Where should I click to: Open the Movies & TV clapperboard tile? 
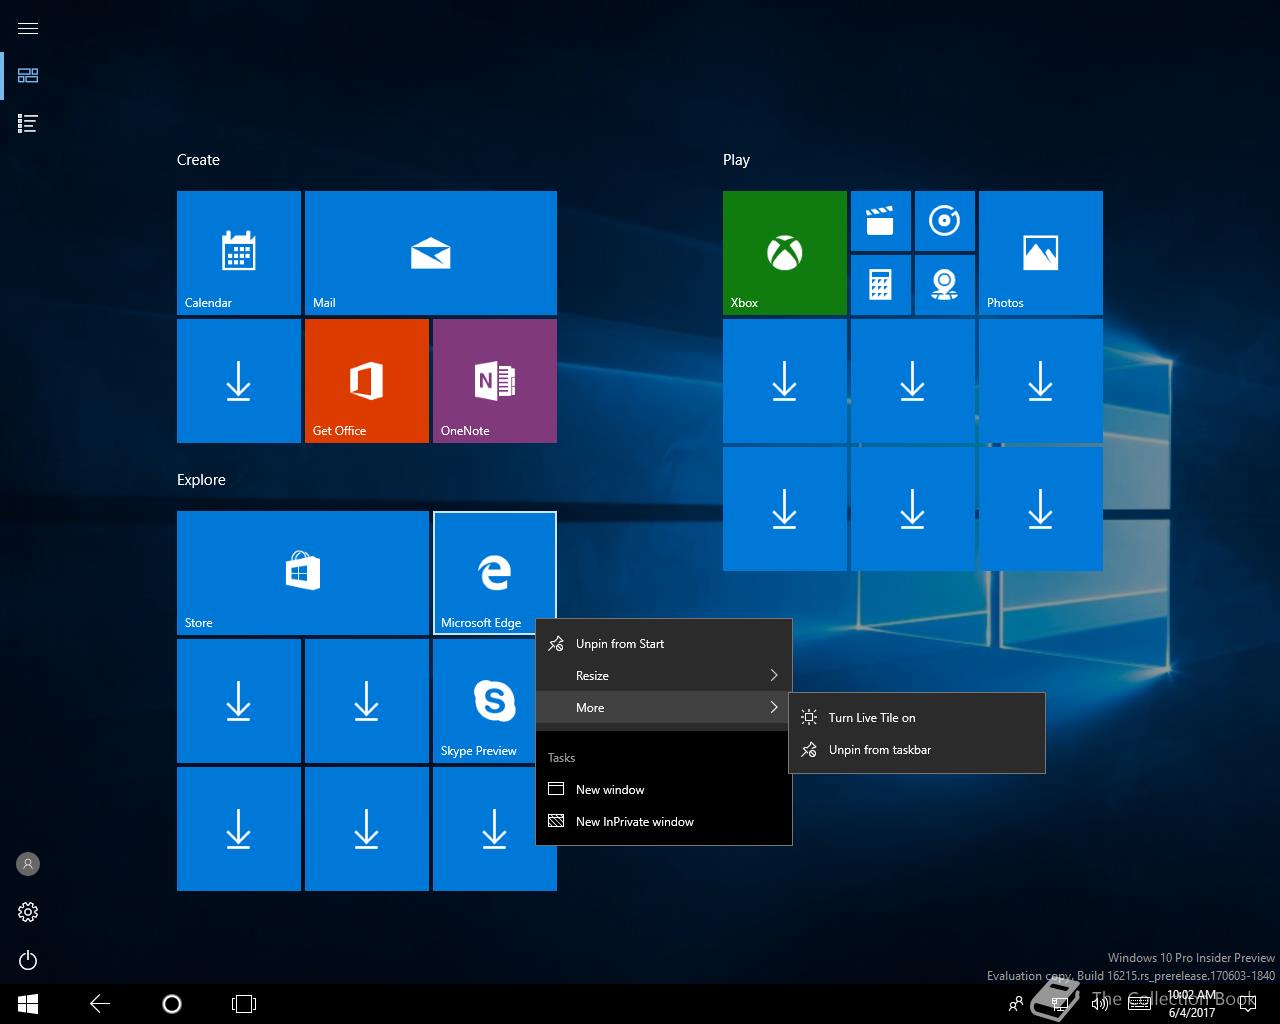881,221
